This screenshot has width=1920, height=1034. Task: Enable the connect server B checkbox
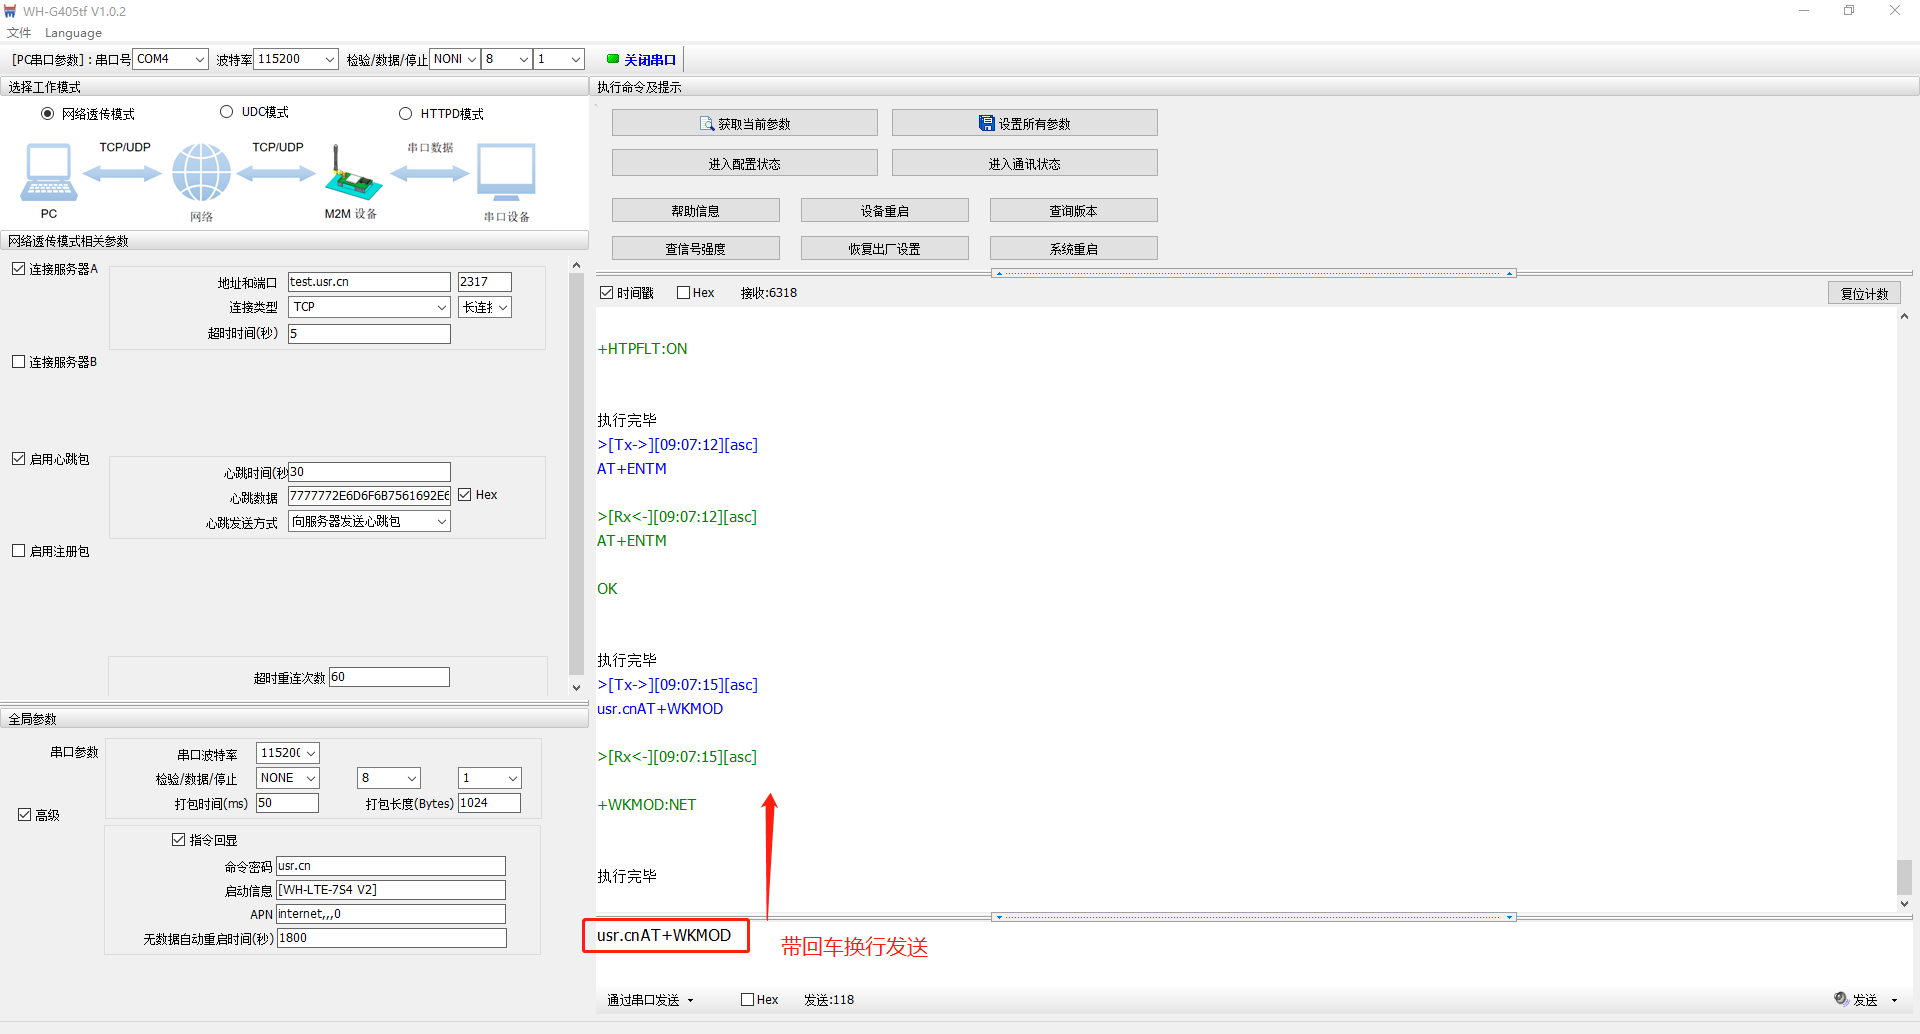(19, 362)
